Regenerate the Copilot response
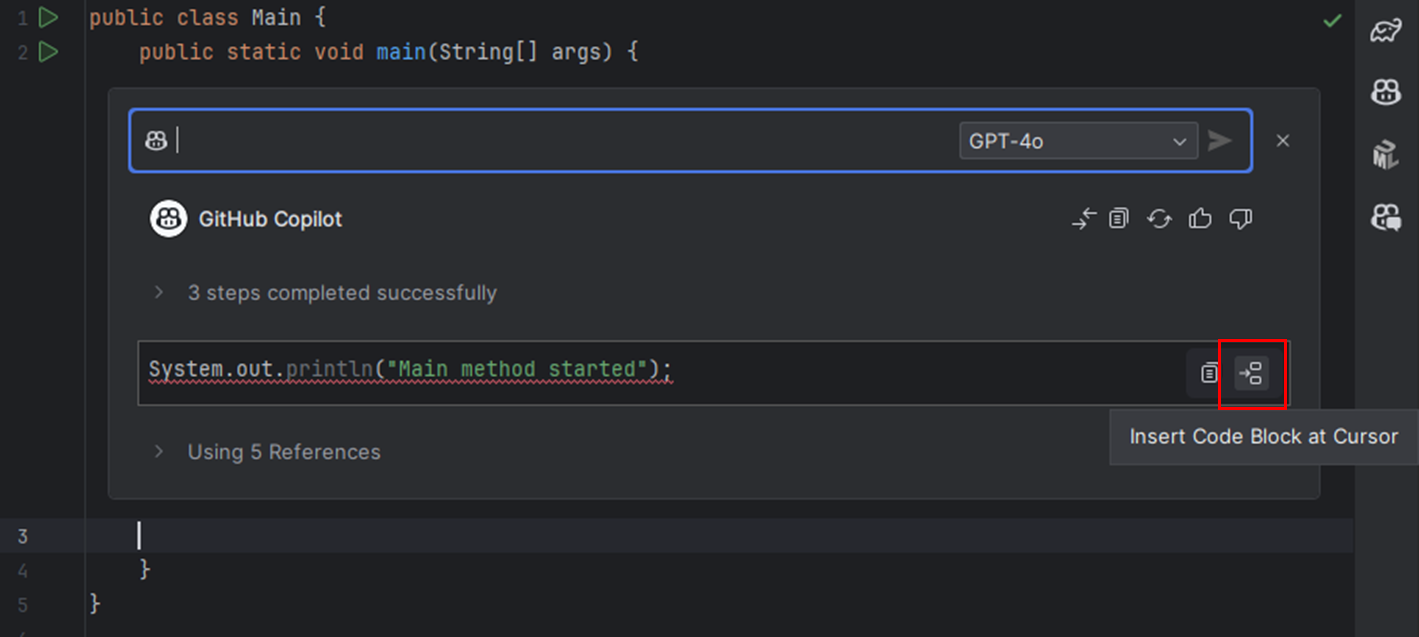 click(x=1159, y=219)
